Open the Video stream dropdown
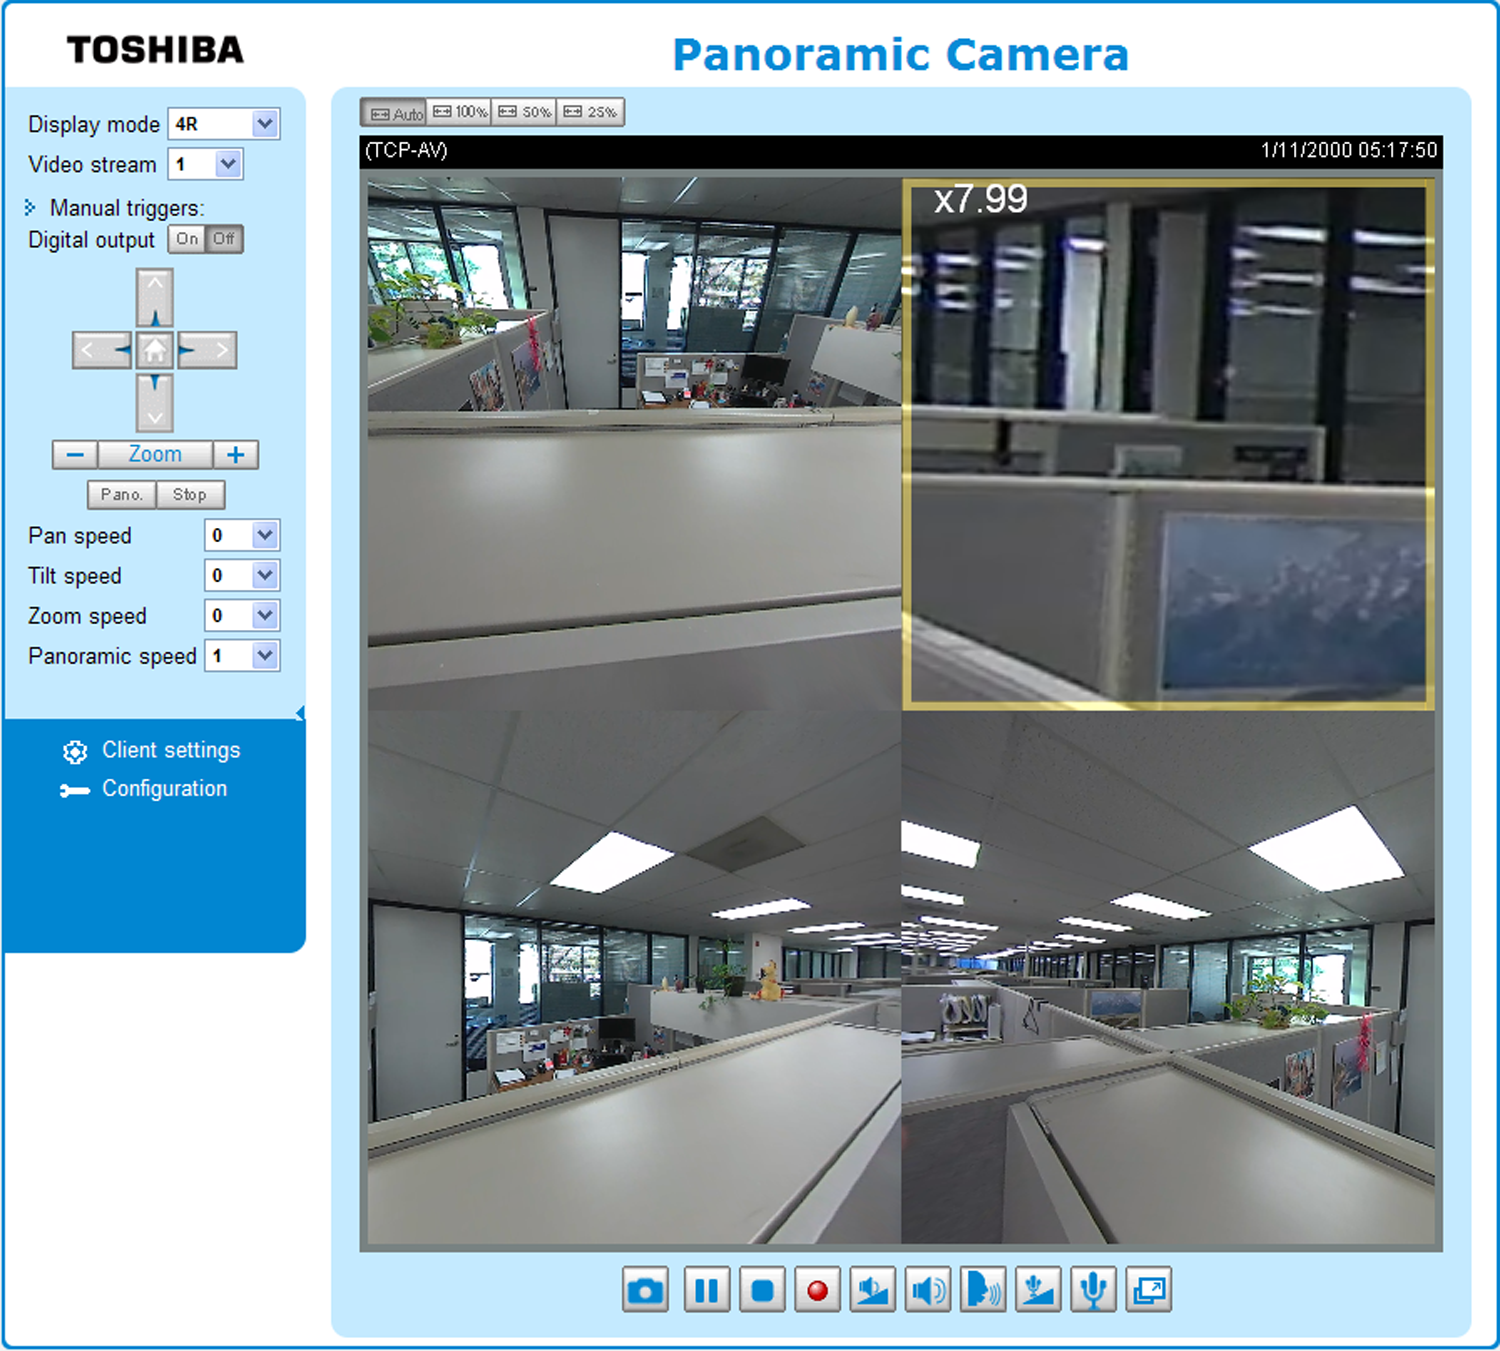The height and width of the screenshot is (1351, 1500). click(x=206, y=164)
